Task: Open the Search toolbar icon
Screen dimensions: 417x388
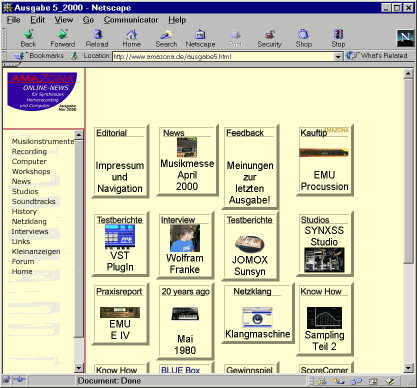Action: pyautogui.click(x=166, y=34)
